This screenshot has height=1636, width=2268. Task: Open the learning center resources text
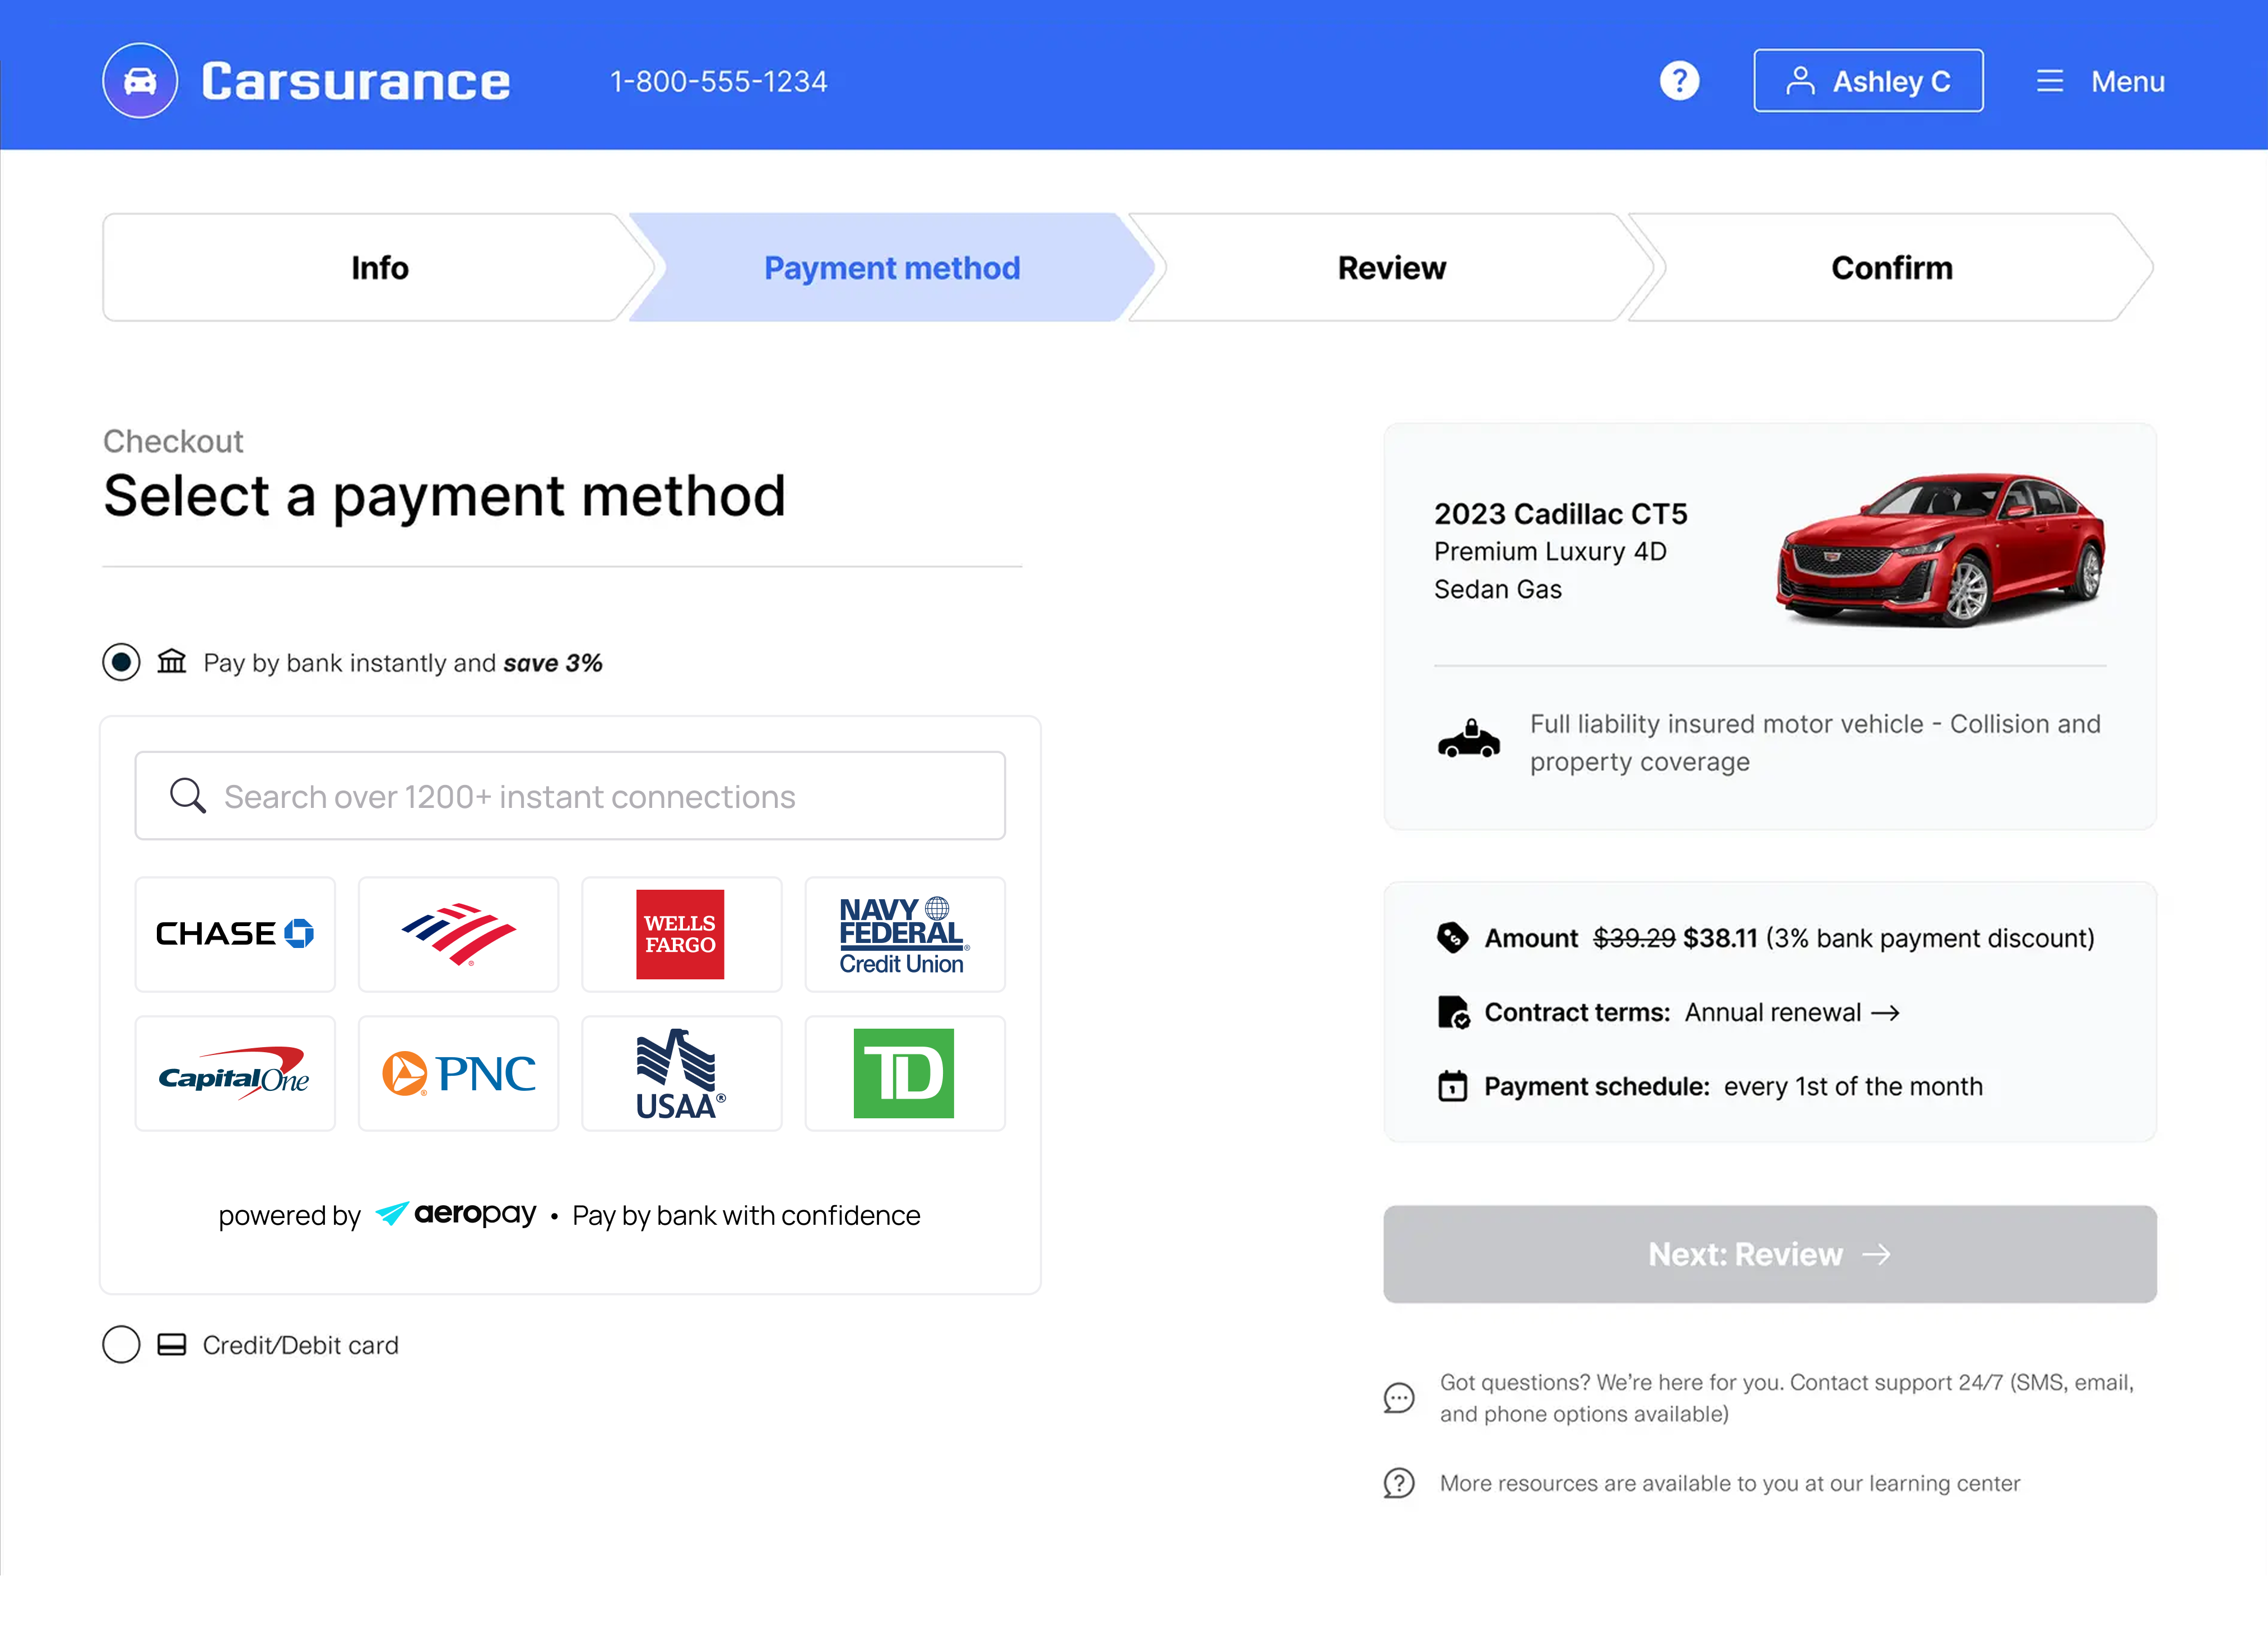tap(1729, 1483)
